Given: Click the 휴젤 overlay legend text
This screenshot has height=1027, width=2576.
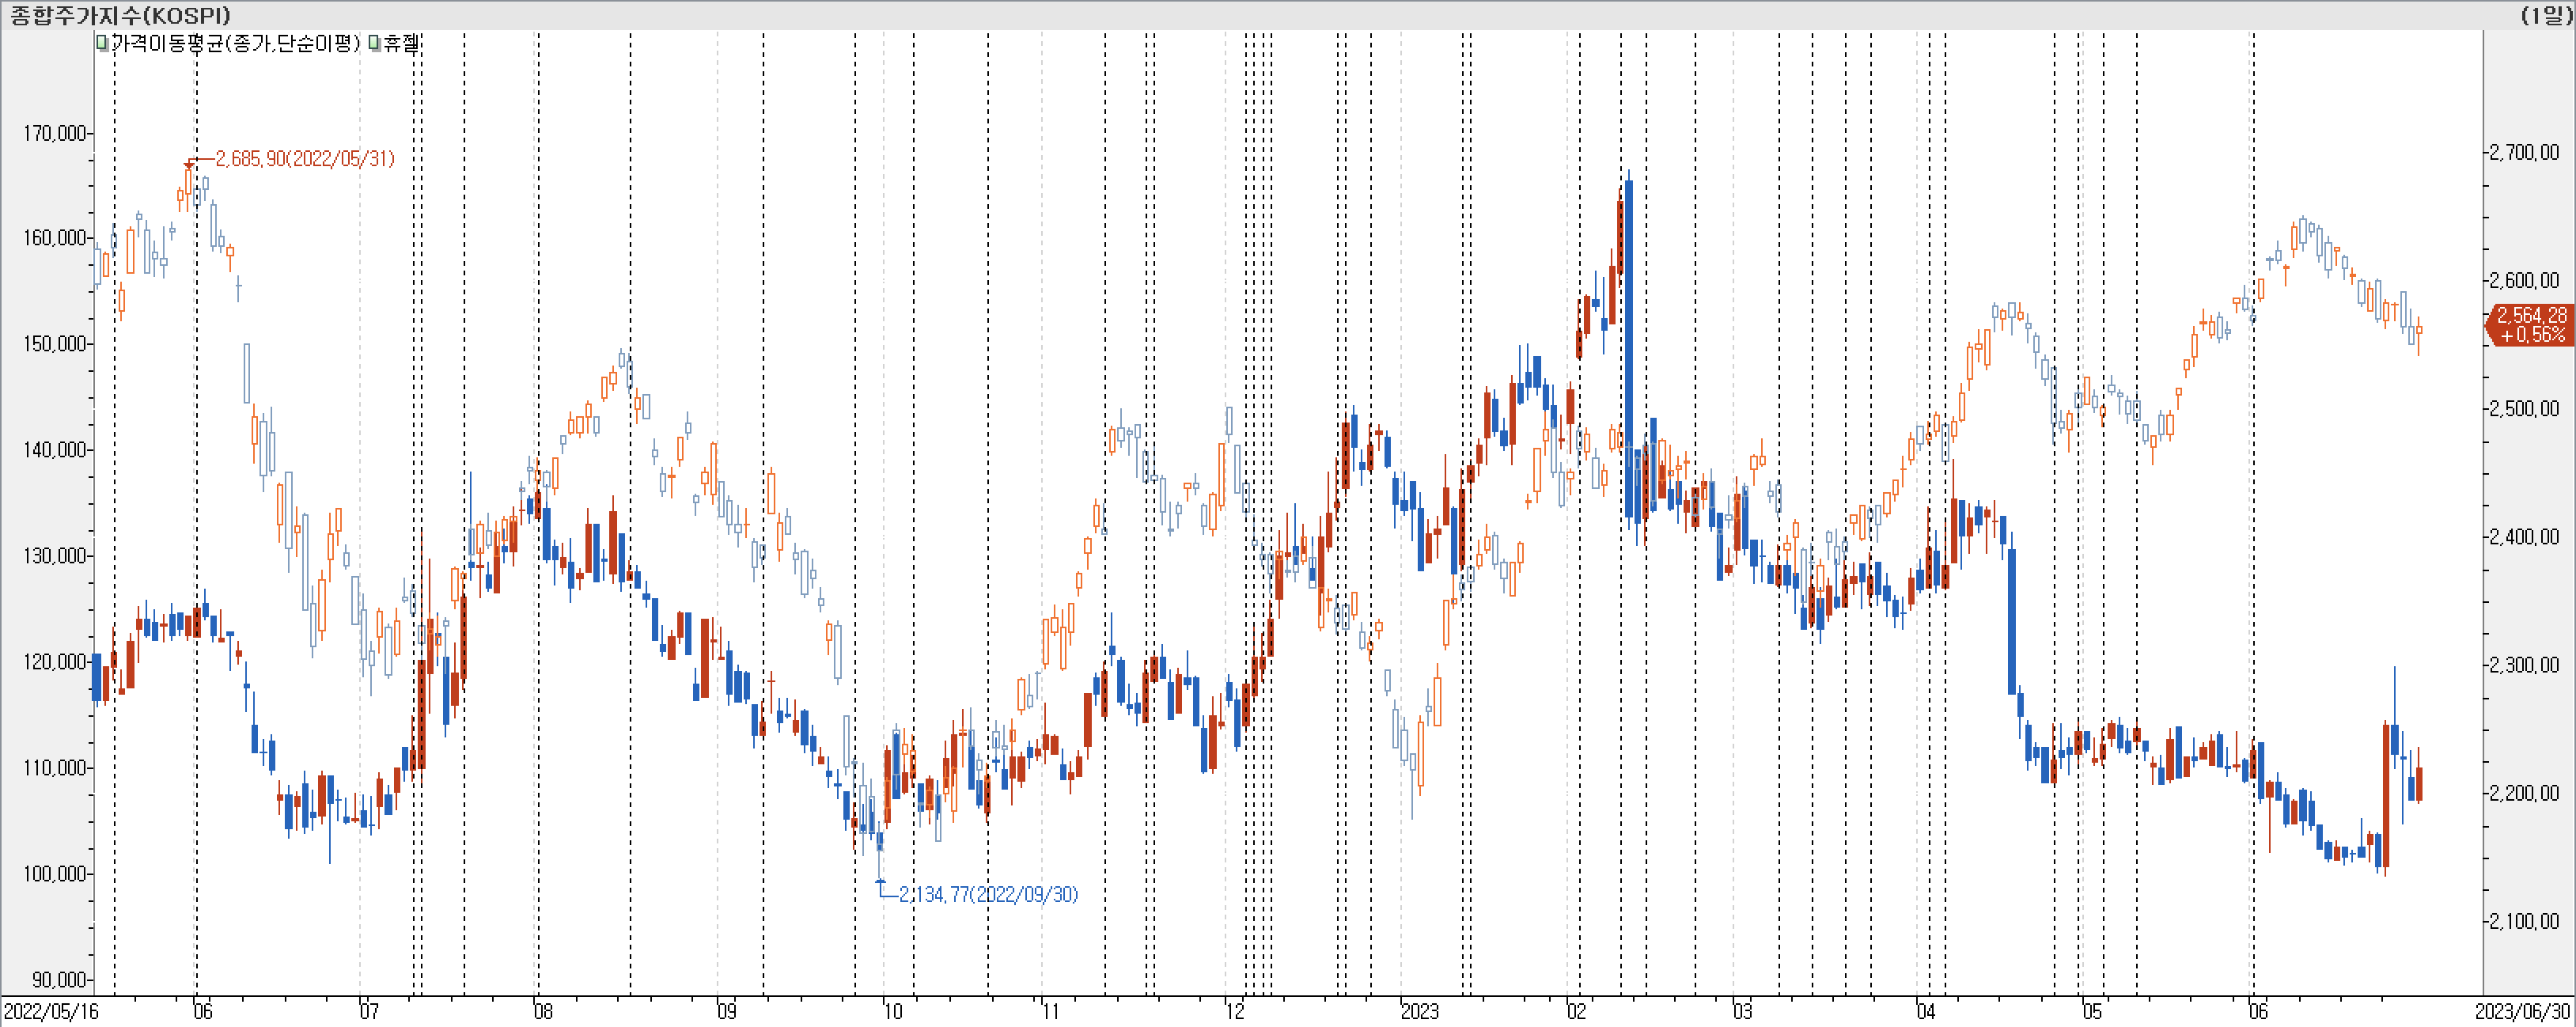Looking at the screenshot, I should tap(401, 43).
